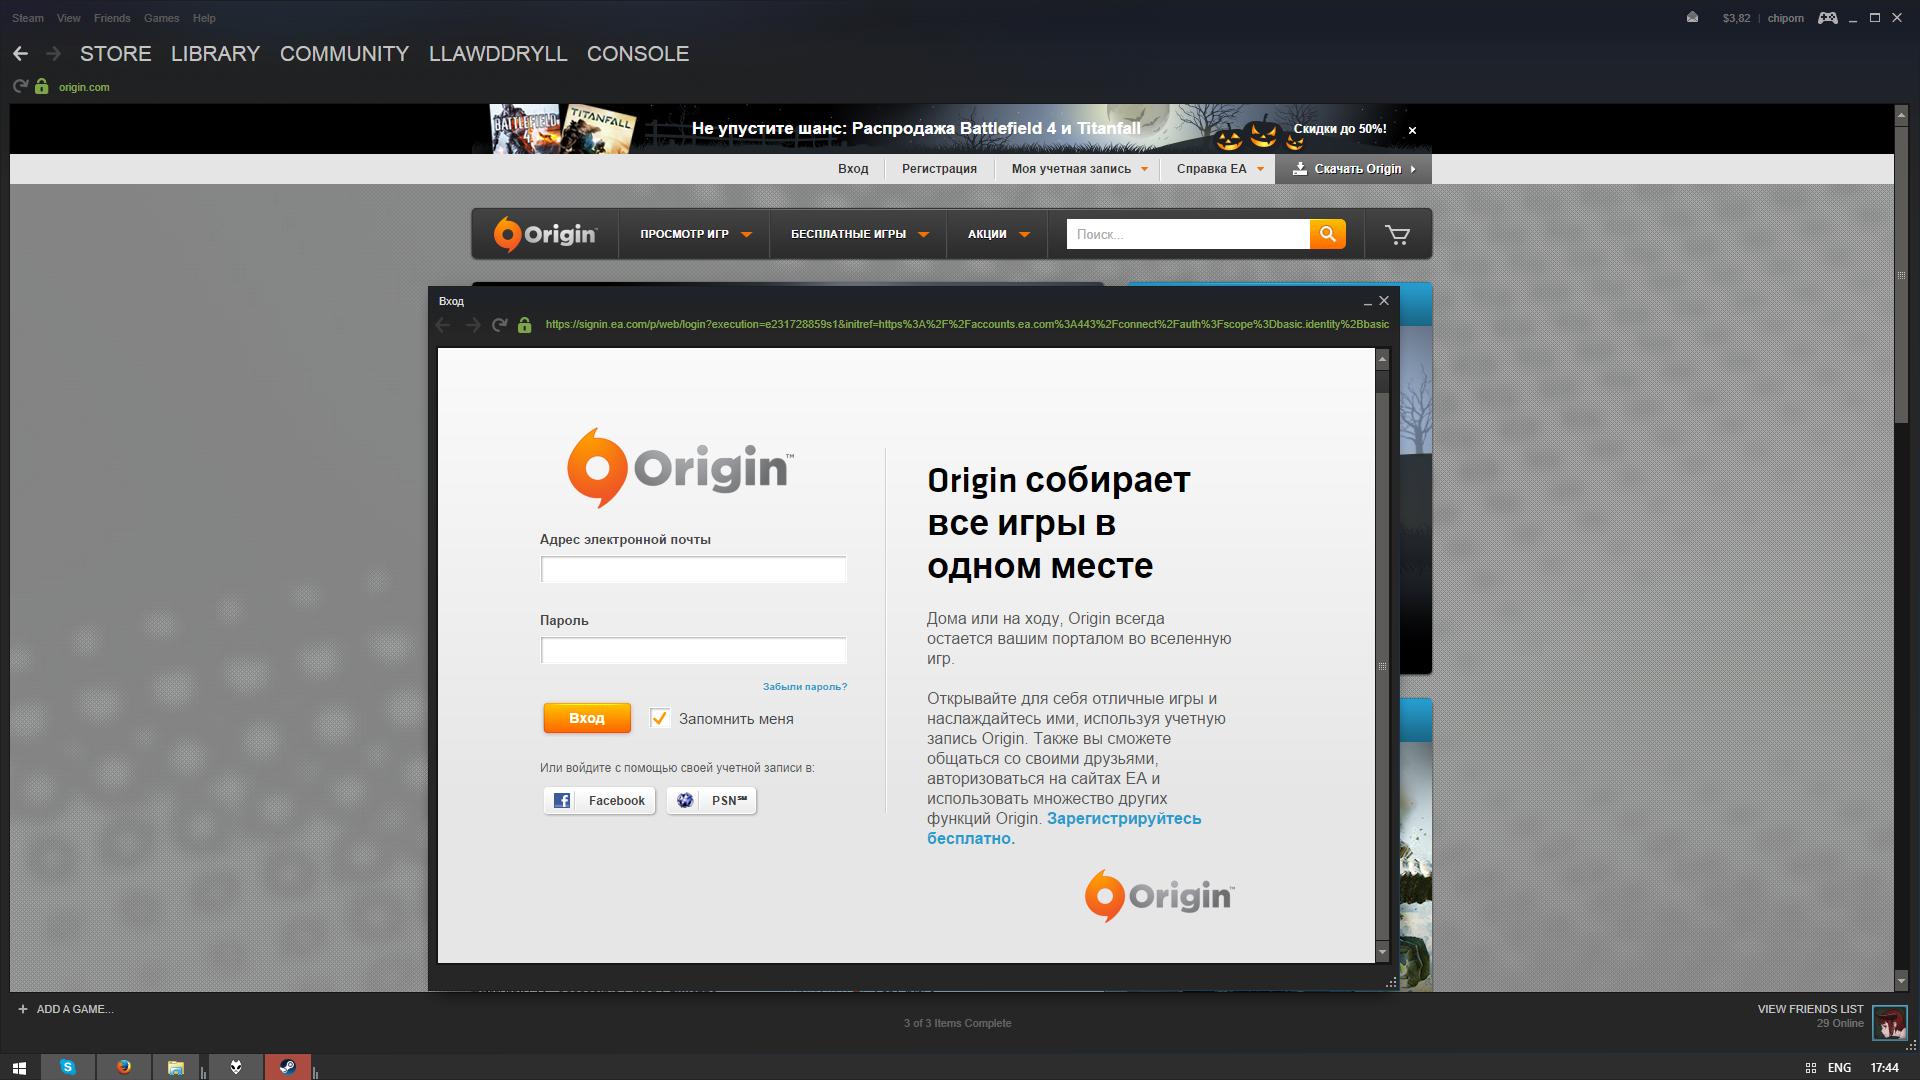
Task: Sign in using the Facebook button
Action: pos(599,800)
